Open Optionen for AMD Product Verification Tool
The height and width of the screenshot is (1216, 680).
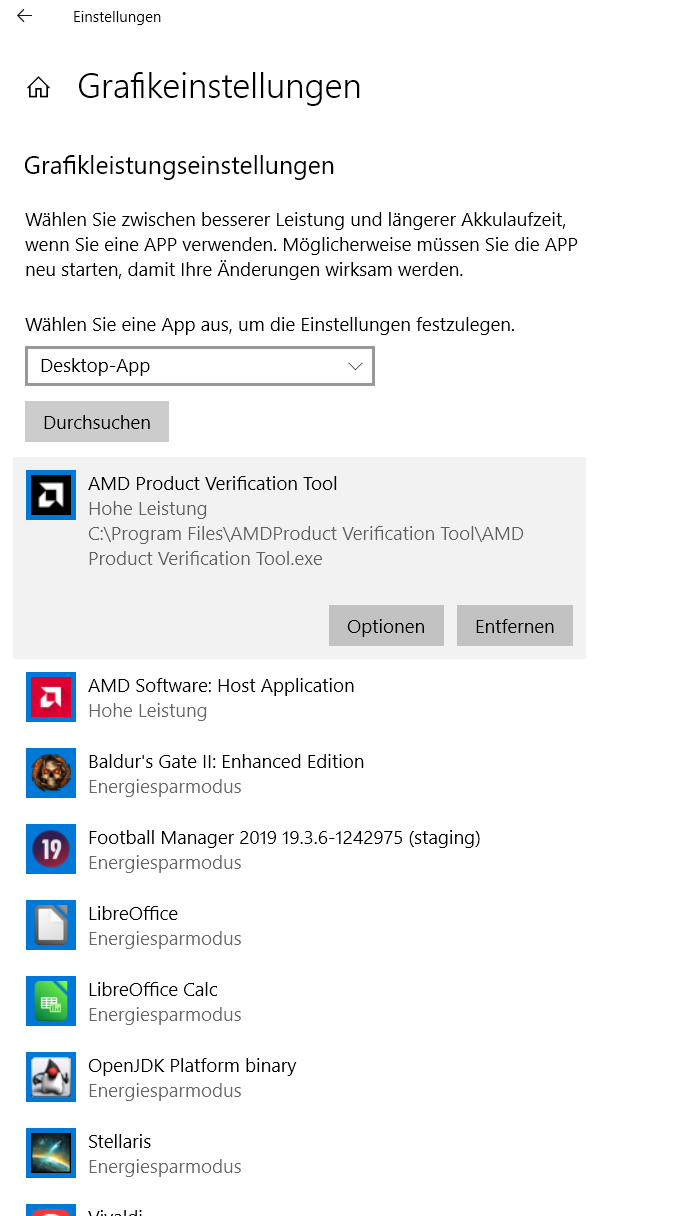(x=386, y=626)
